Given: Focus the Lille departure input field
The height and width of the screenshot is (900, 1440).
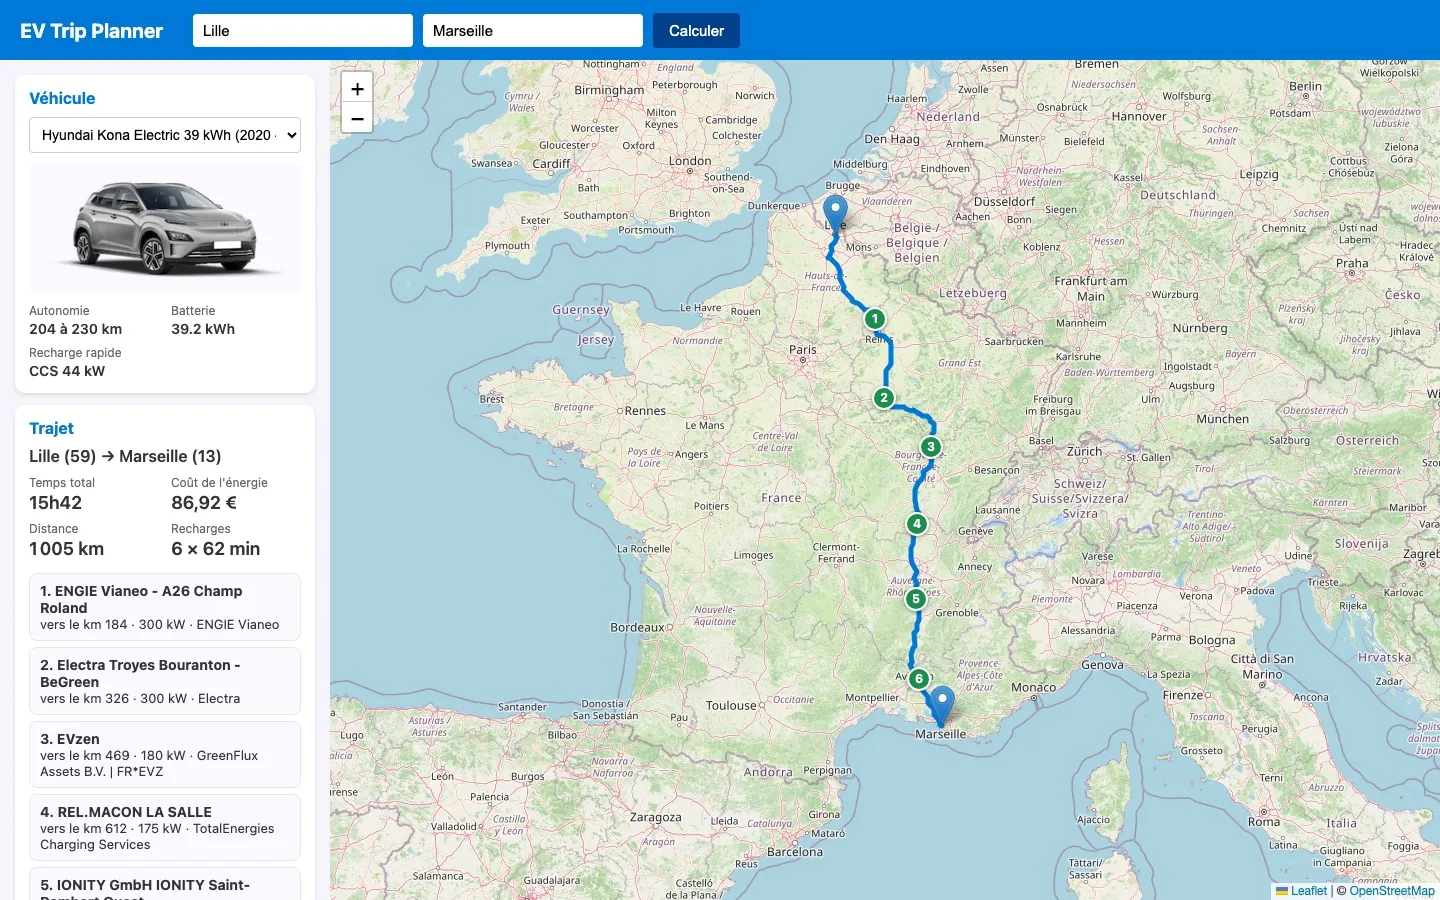Looking at the screenshot, I should point(303,31).
